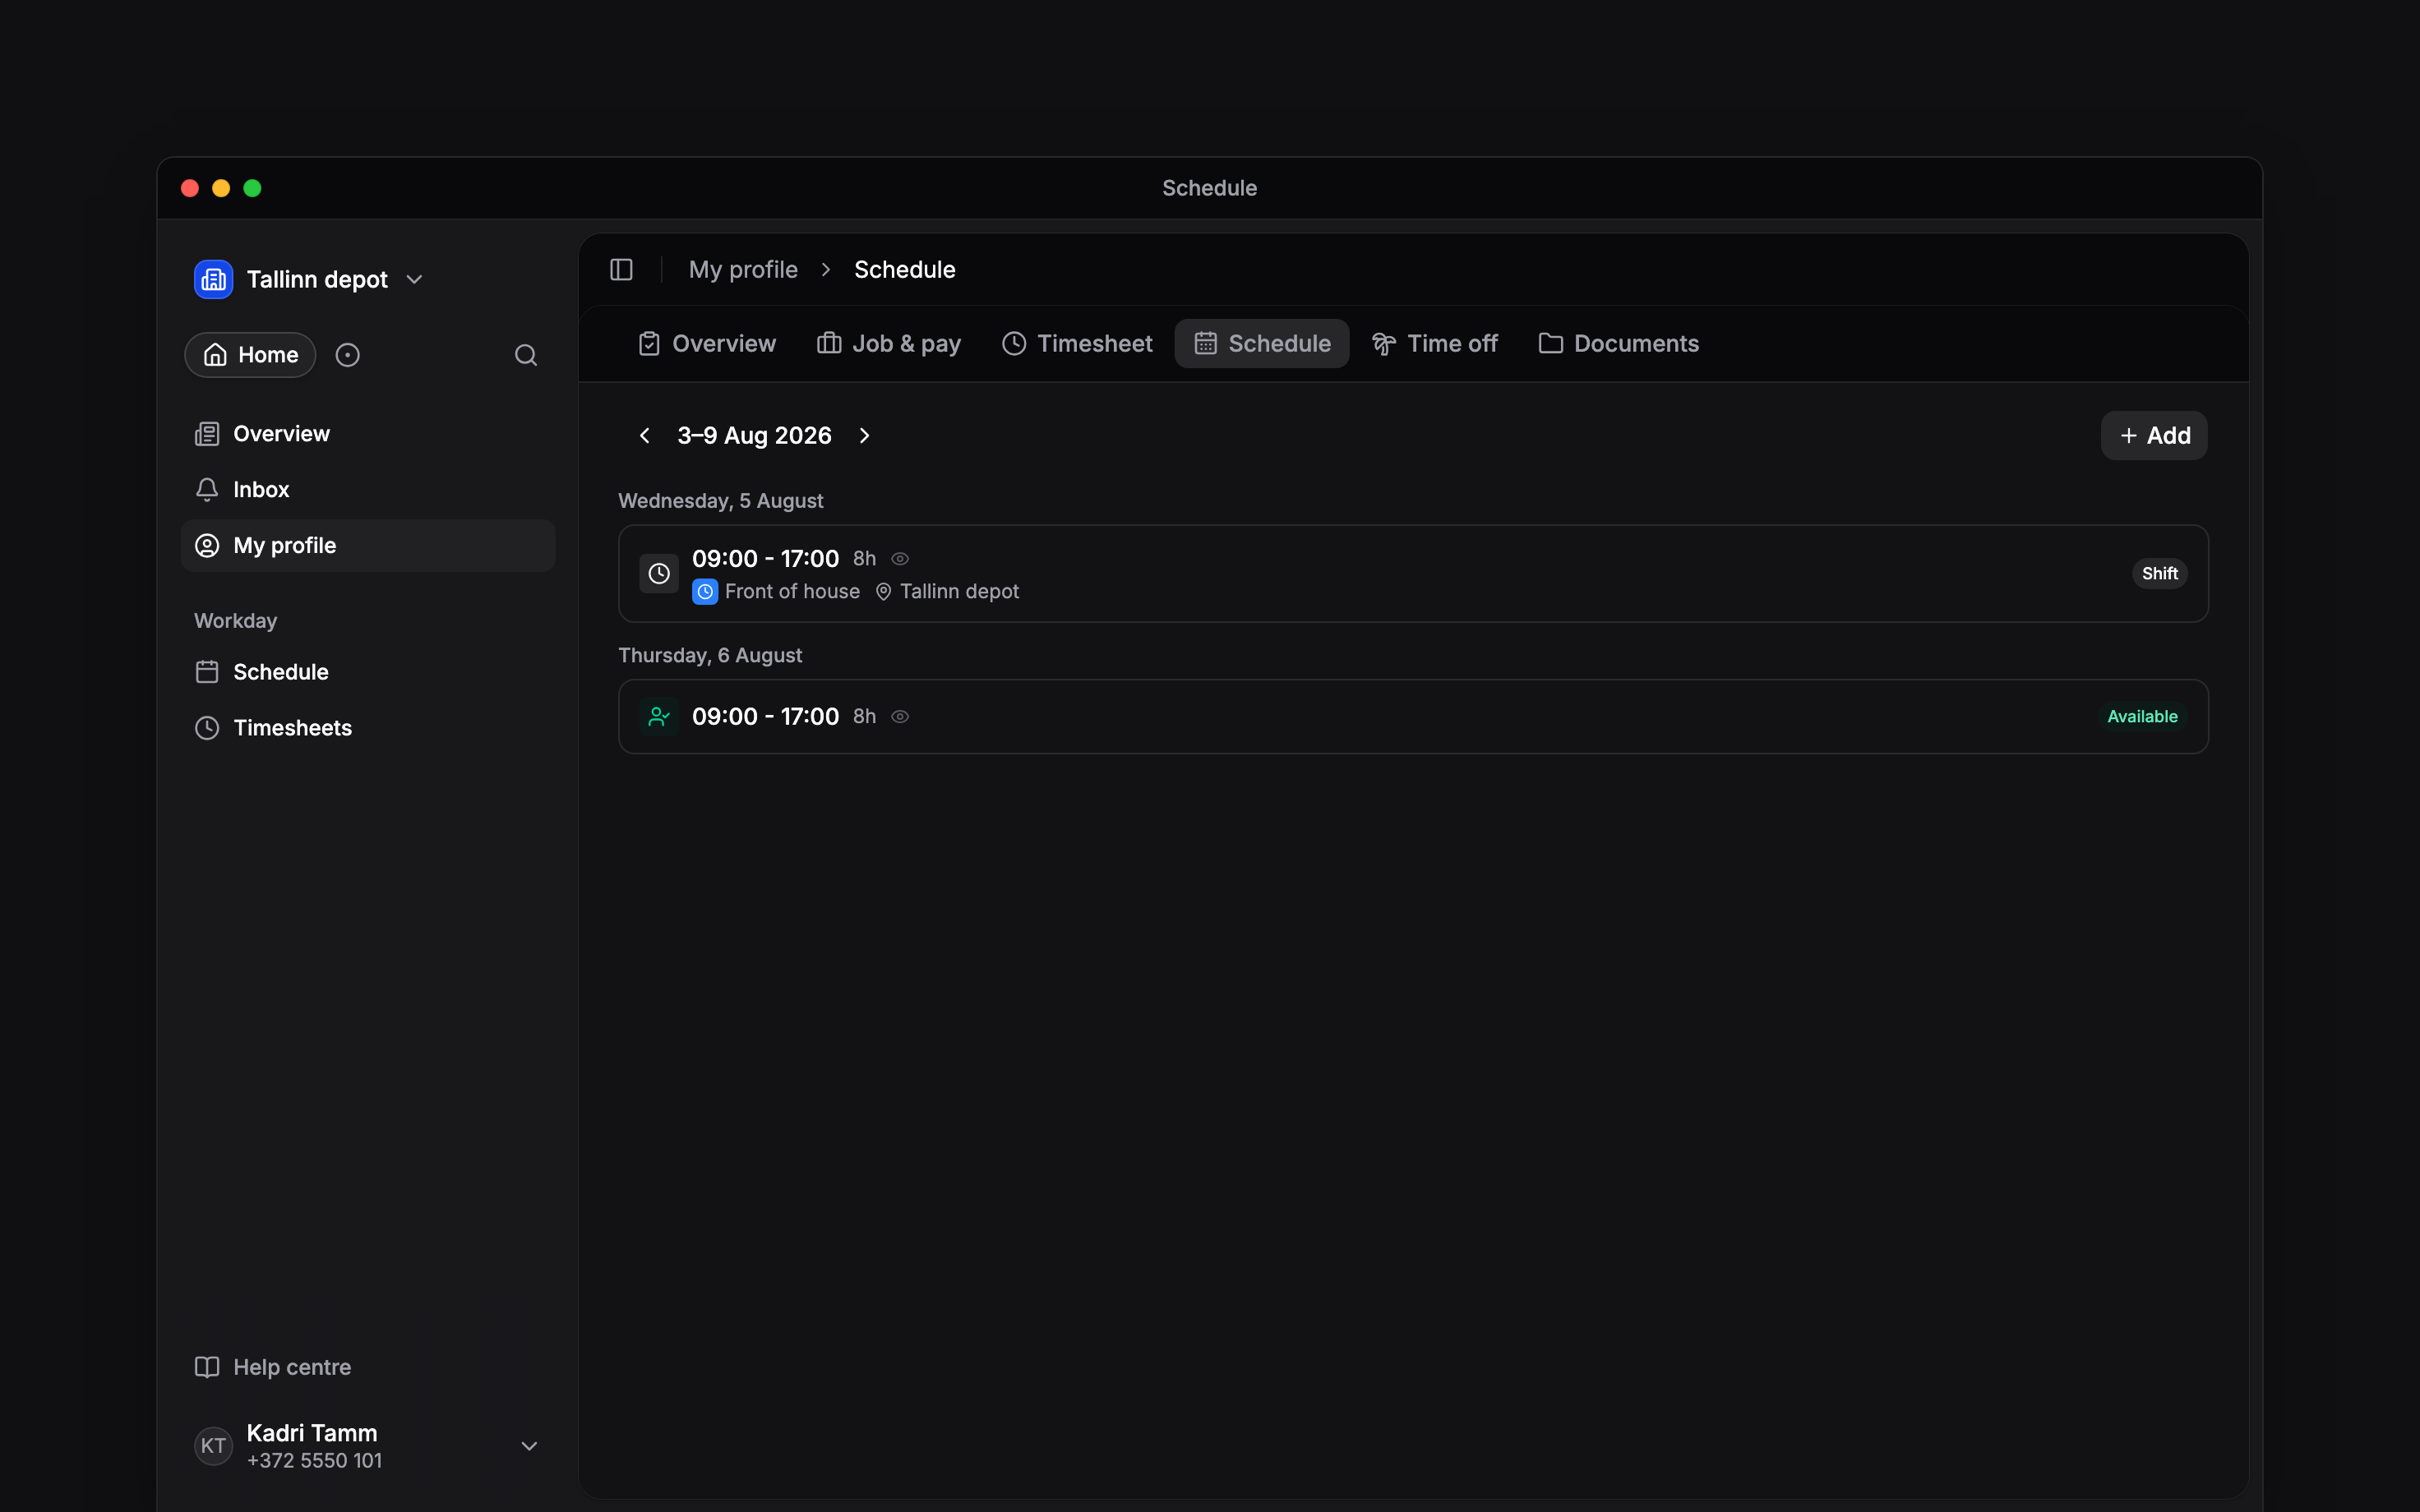The width and height of the screenshot is (2420, 1512).
Task: Click the Shift badge on Wednesday card
Action: point(2160,574)
